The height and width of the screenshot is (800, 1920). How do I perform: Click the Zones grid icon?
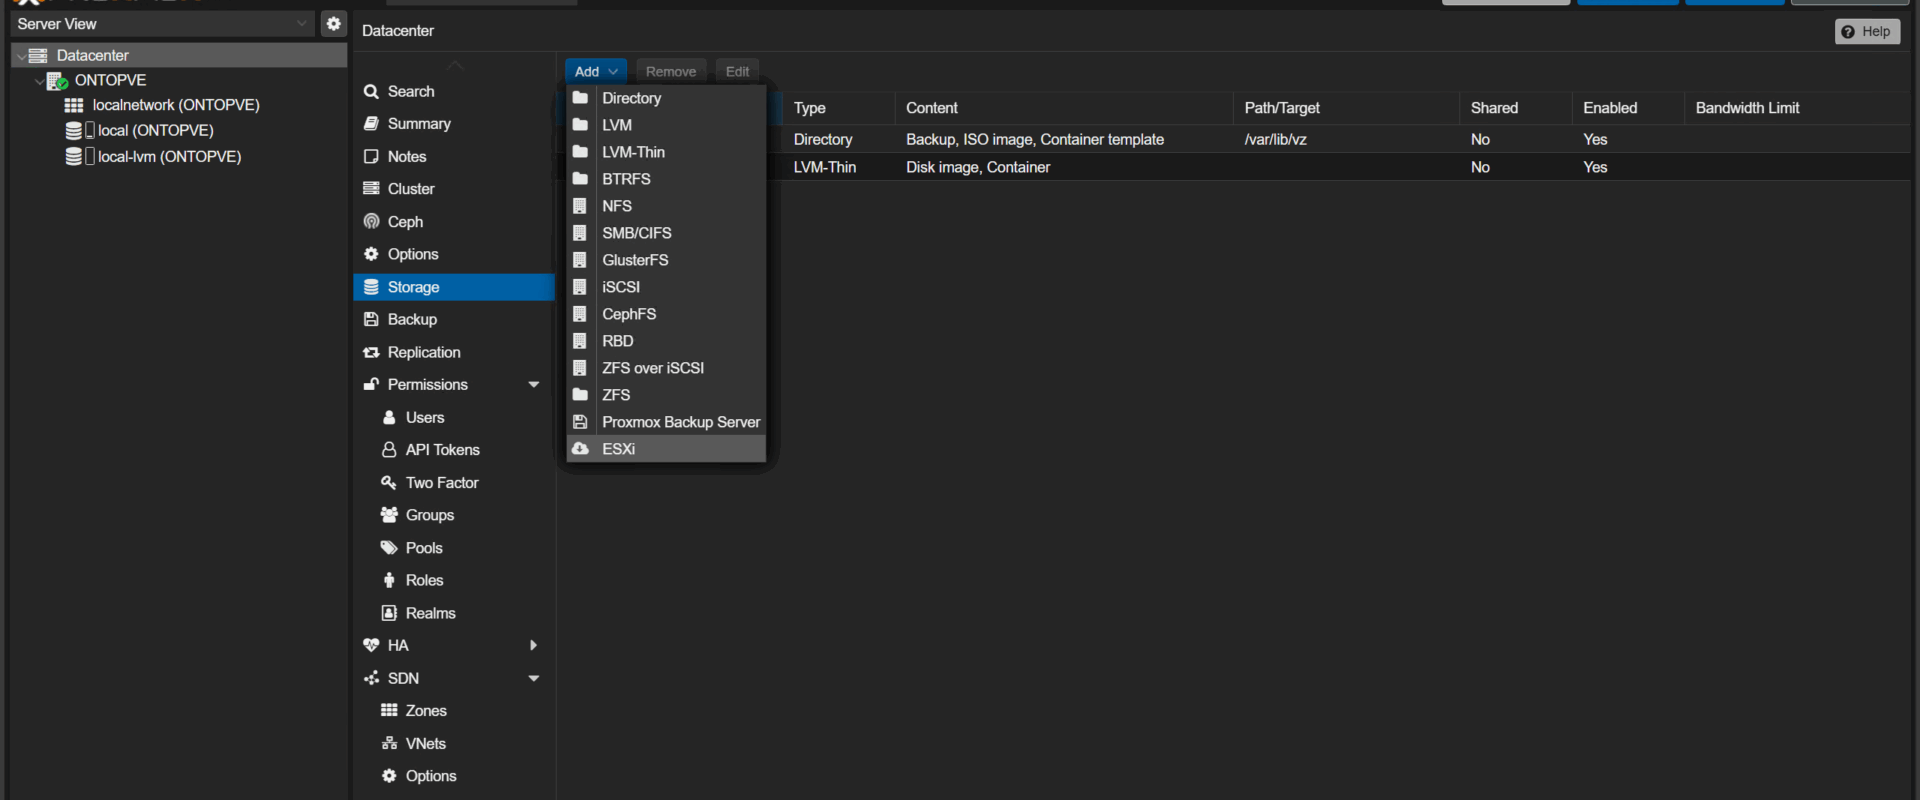[389, 711]
